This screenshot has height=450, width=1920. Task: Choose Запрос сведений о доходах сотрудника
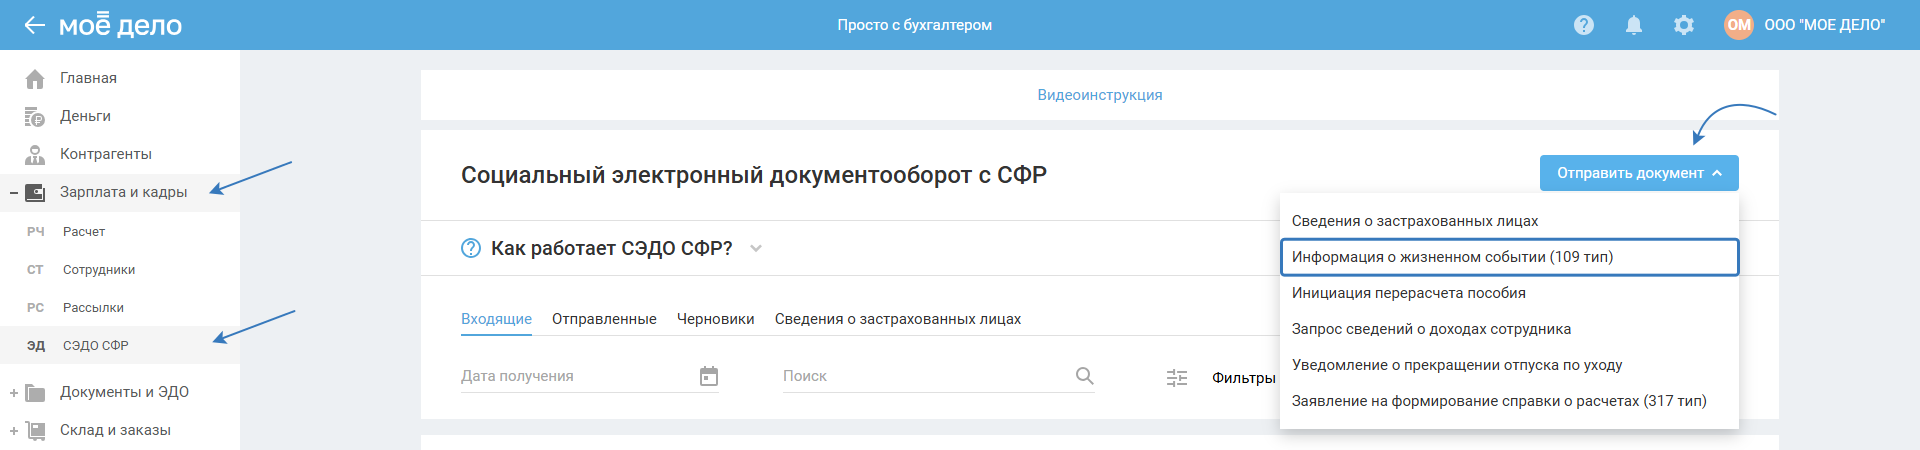(1509, 329)
